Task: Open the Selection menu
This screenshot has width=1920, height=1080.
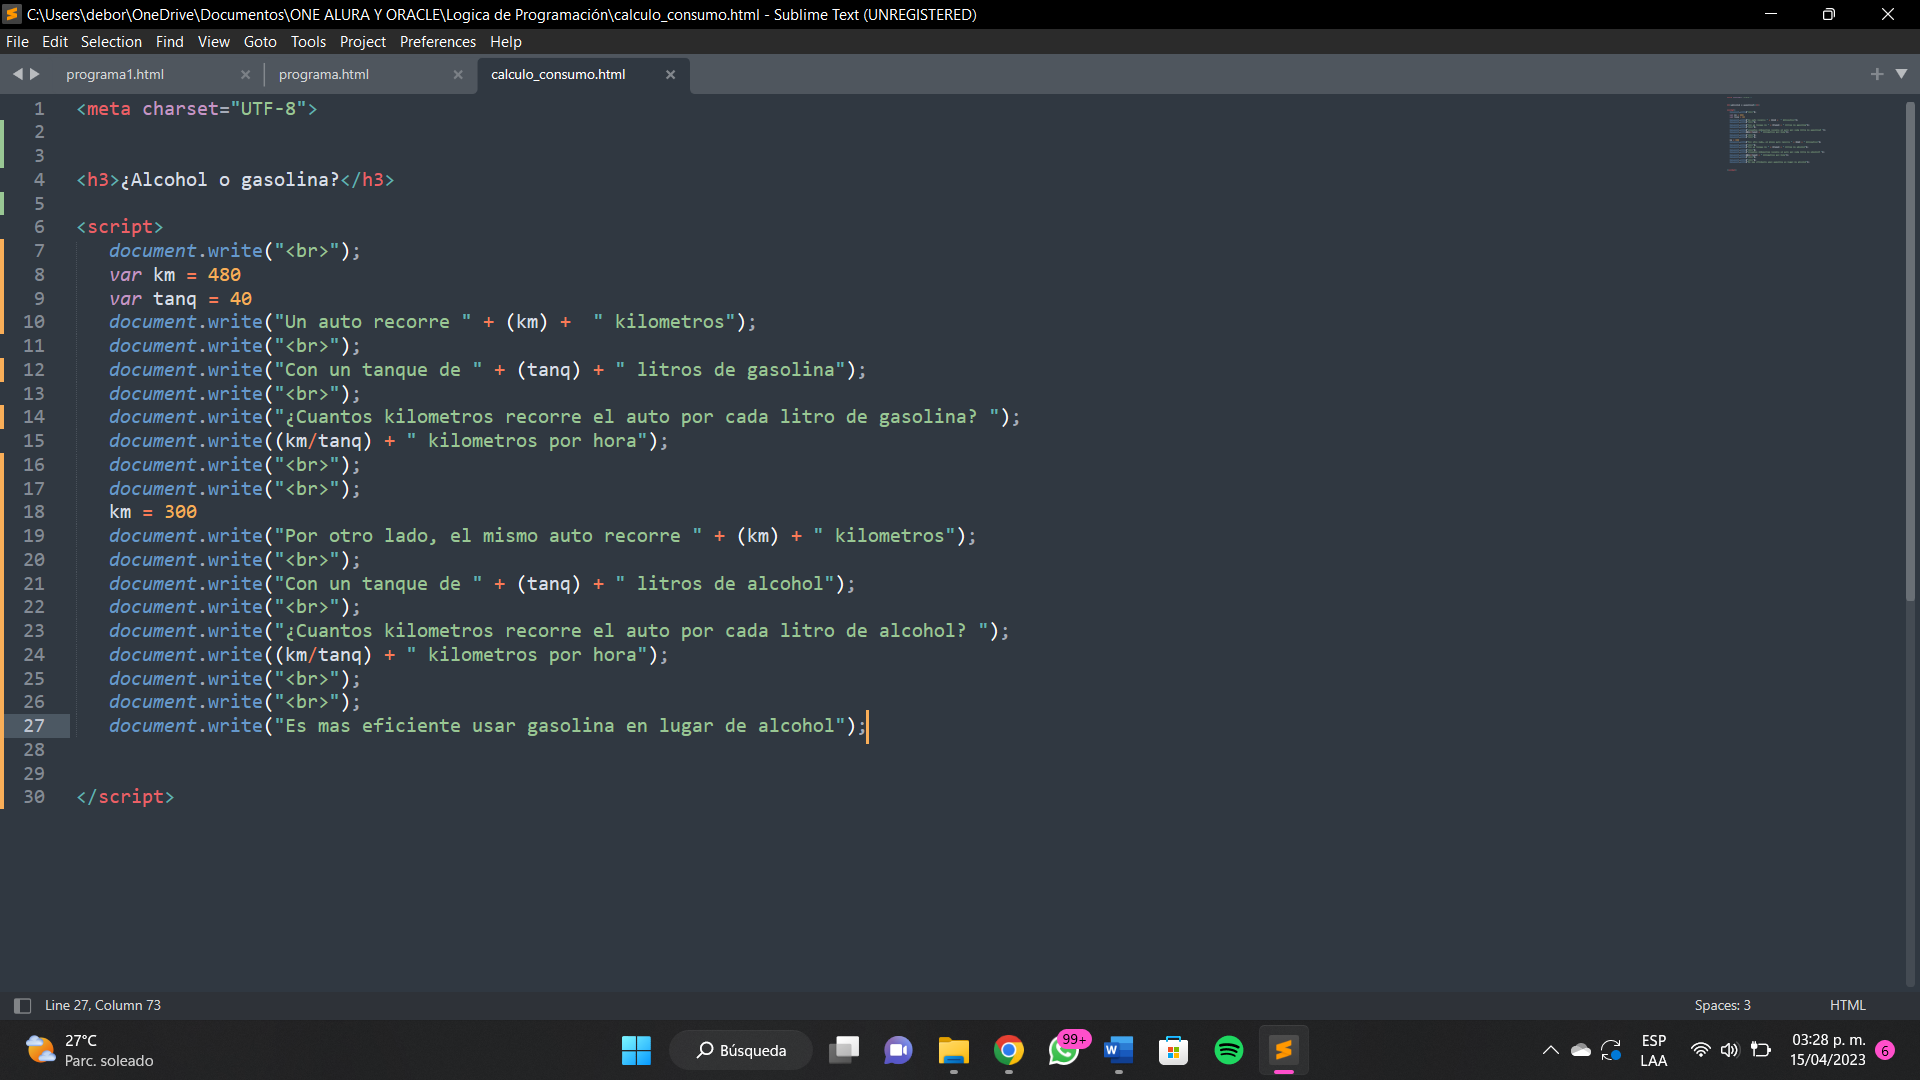Action: (111, 42)
